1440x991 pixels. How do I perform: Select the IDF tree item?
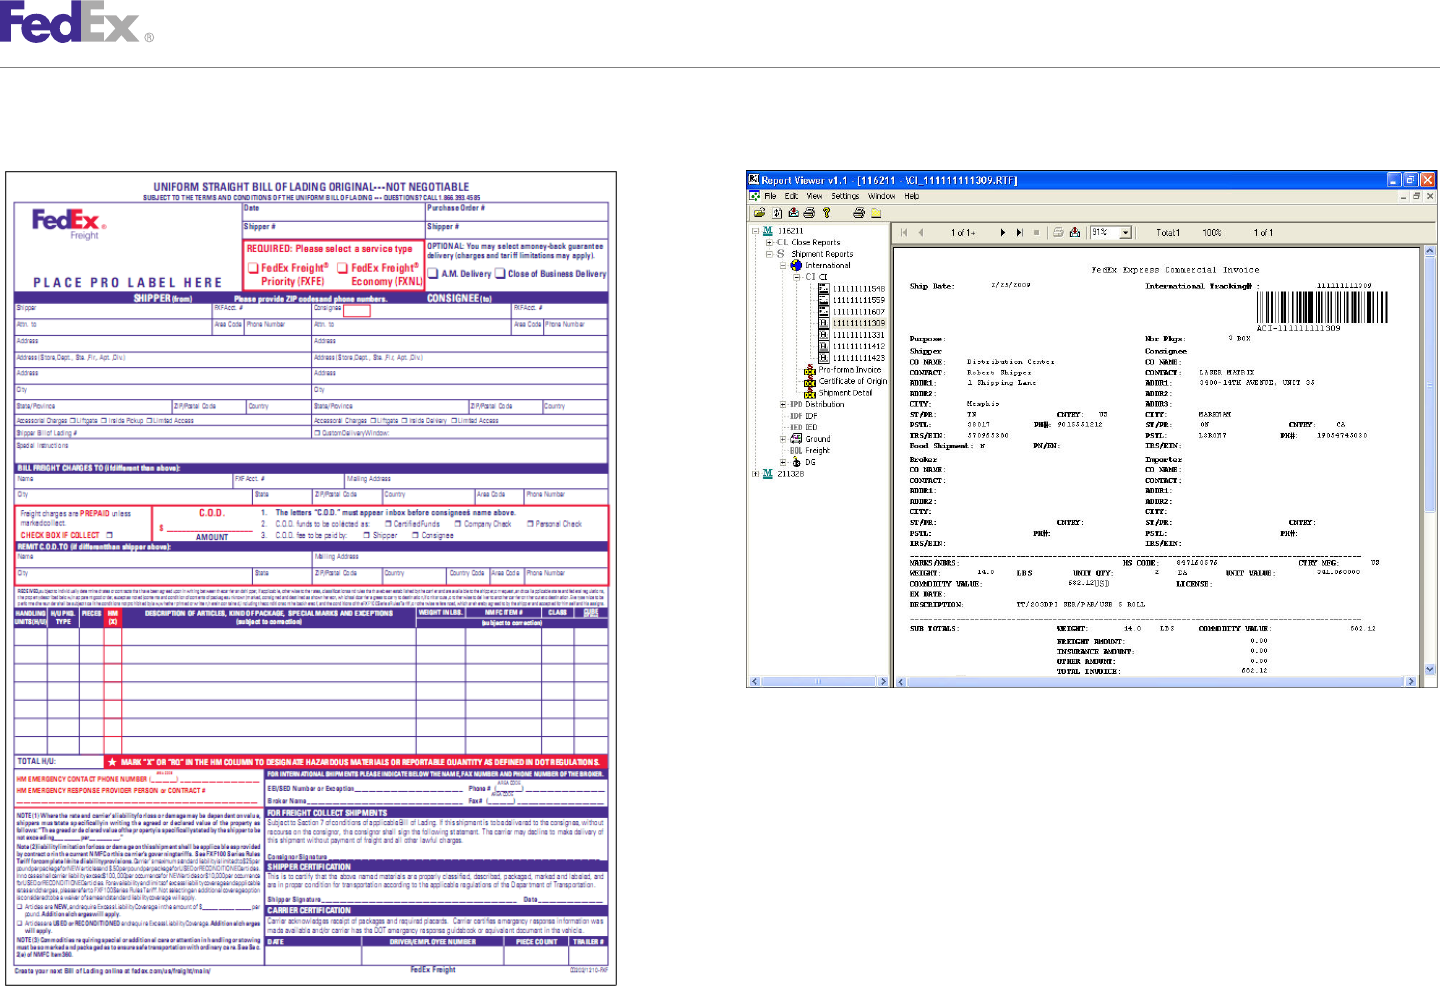click(x=811, y=416)
